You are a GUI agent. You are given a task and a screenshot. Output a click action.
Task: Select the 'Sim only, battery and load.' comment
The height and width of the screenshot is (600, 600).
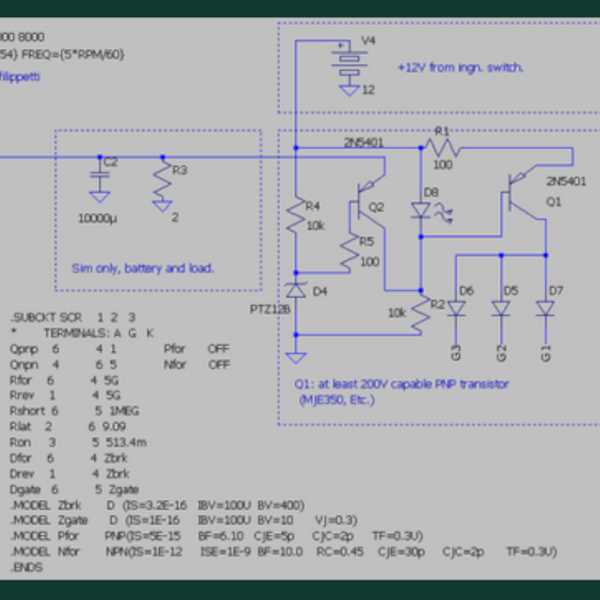click(142, 268)
